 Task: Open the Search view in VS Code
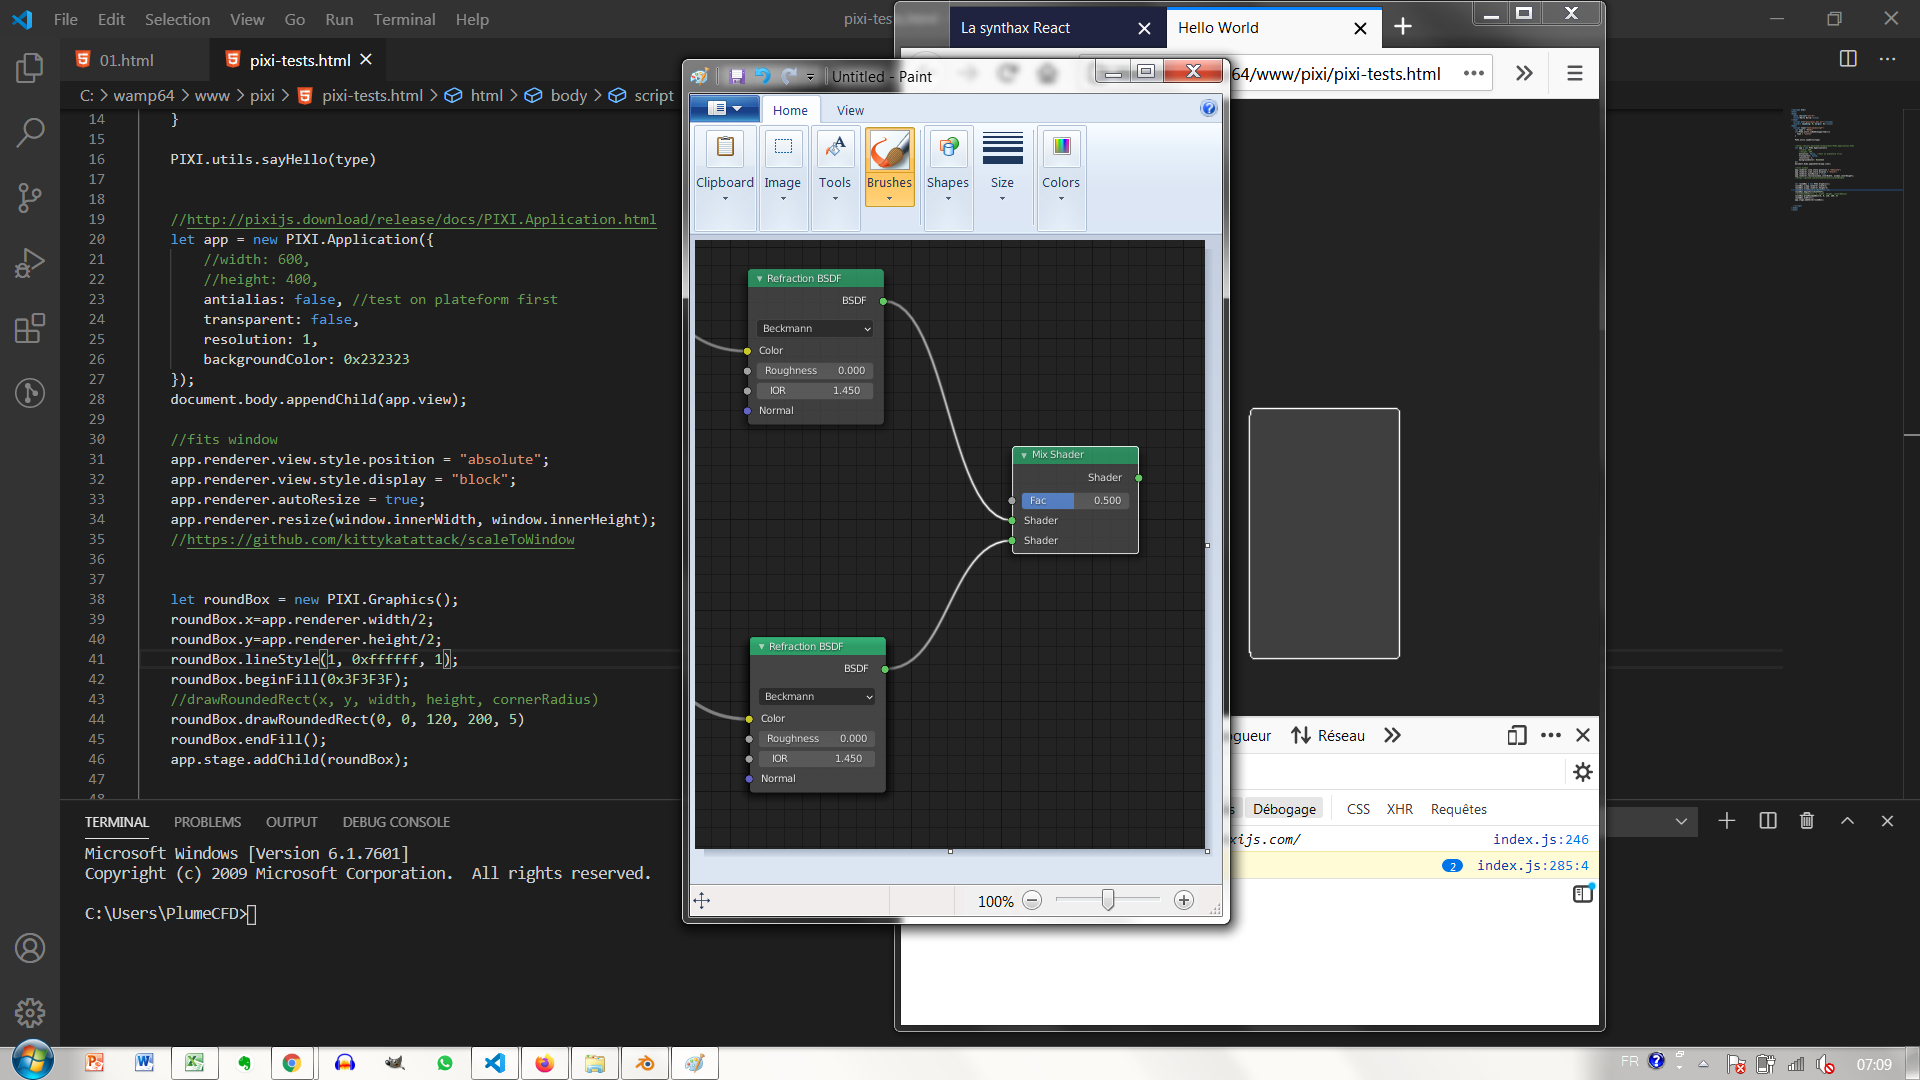[x=30, y=132]
